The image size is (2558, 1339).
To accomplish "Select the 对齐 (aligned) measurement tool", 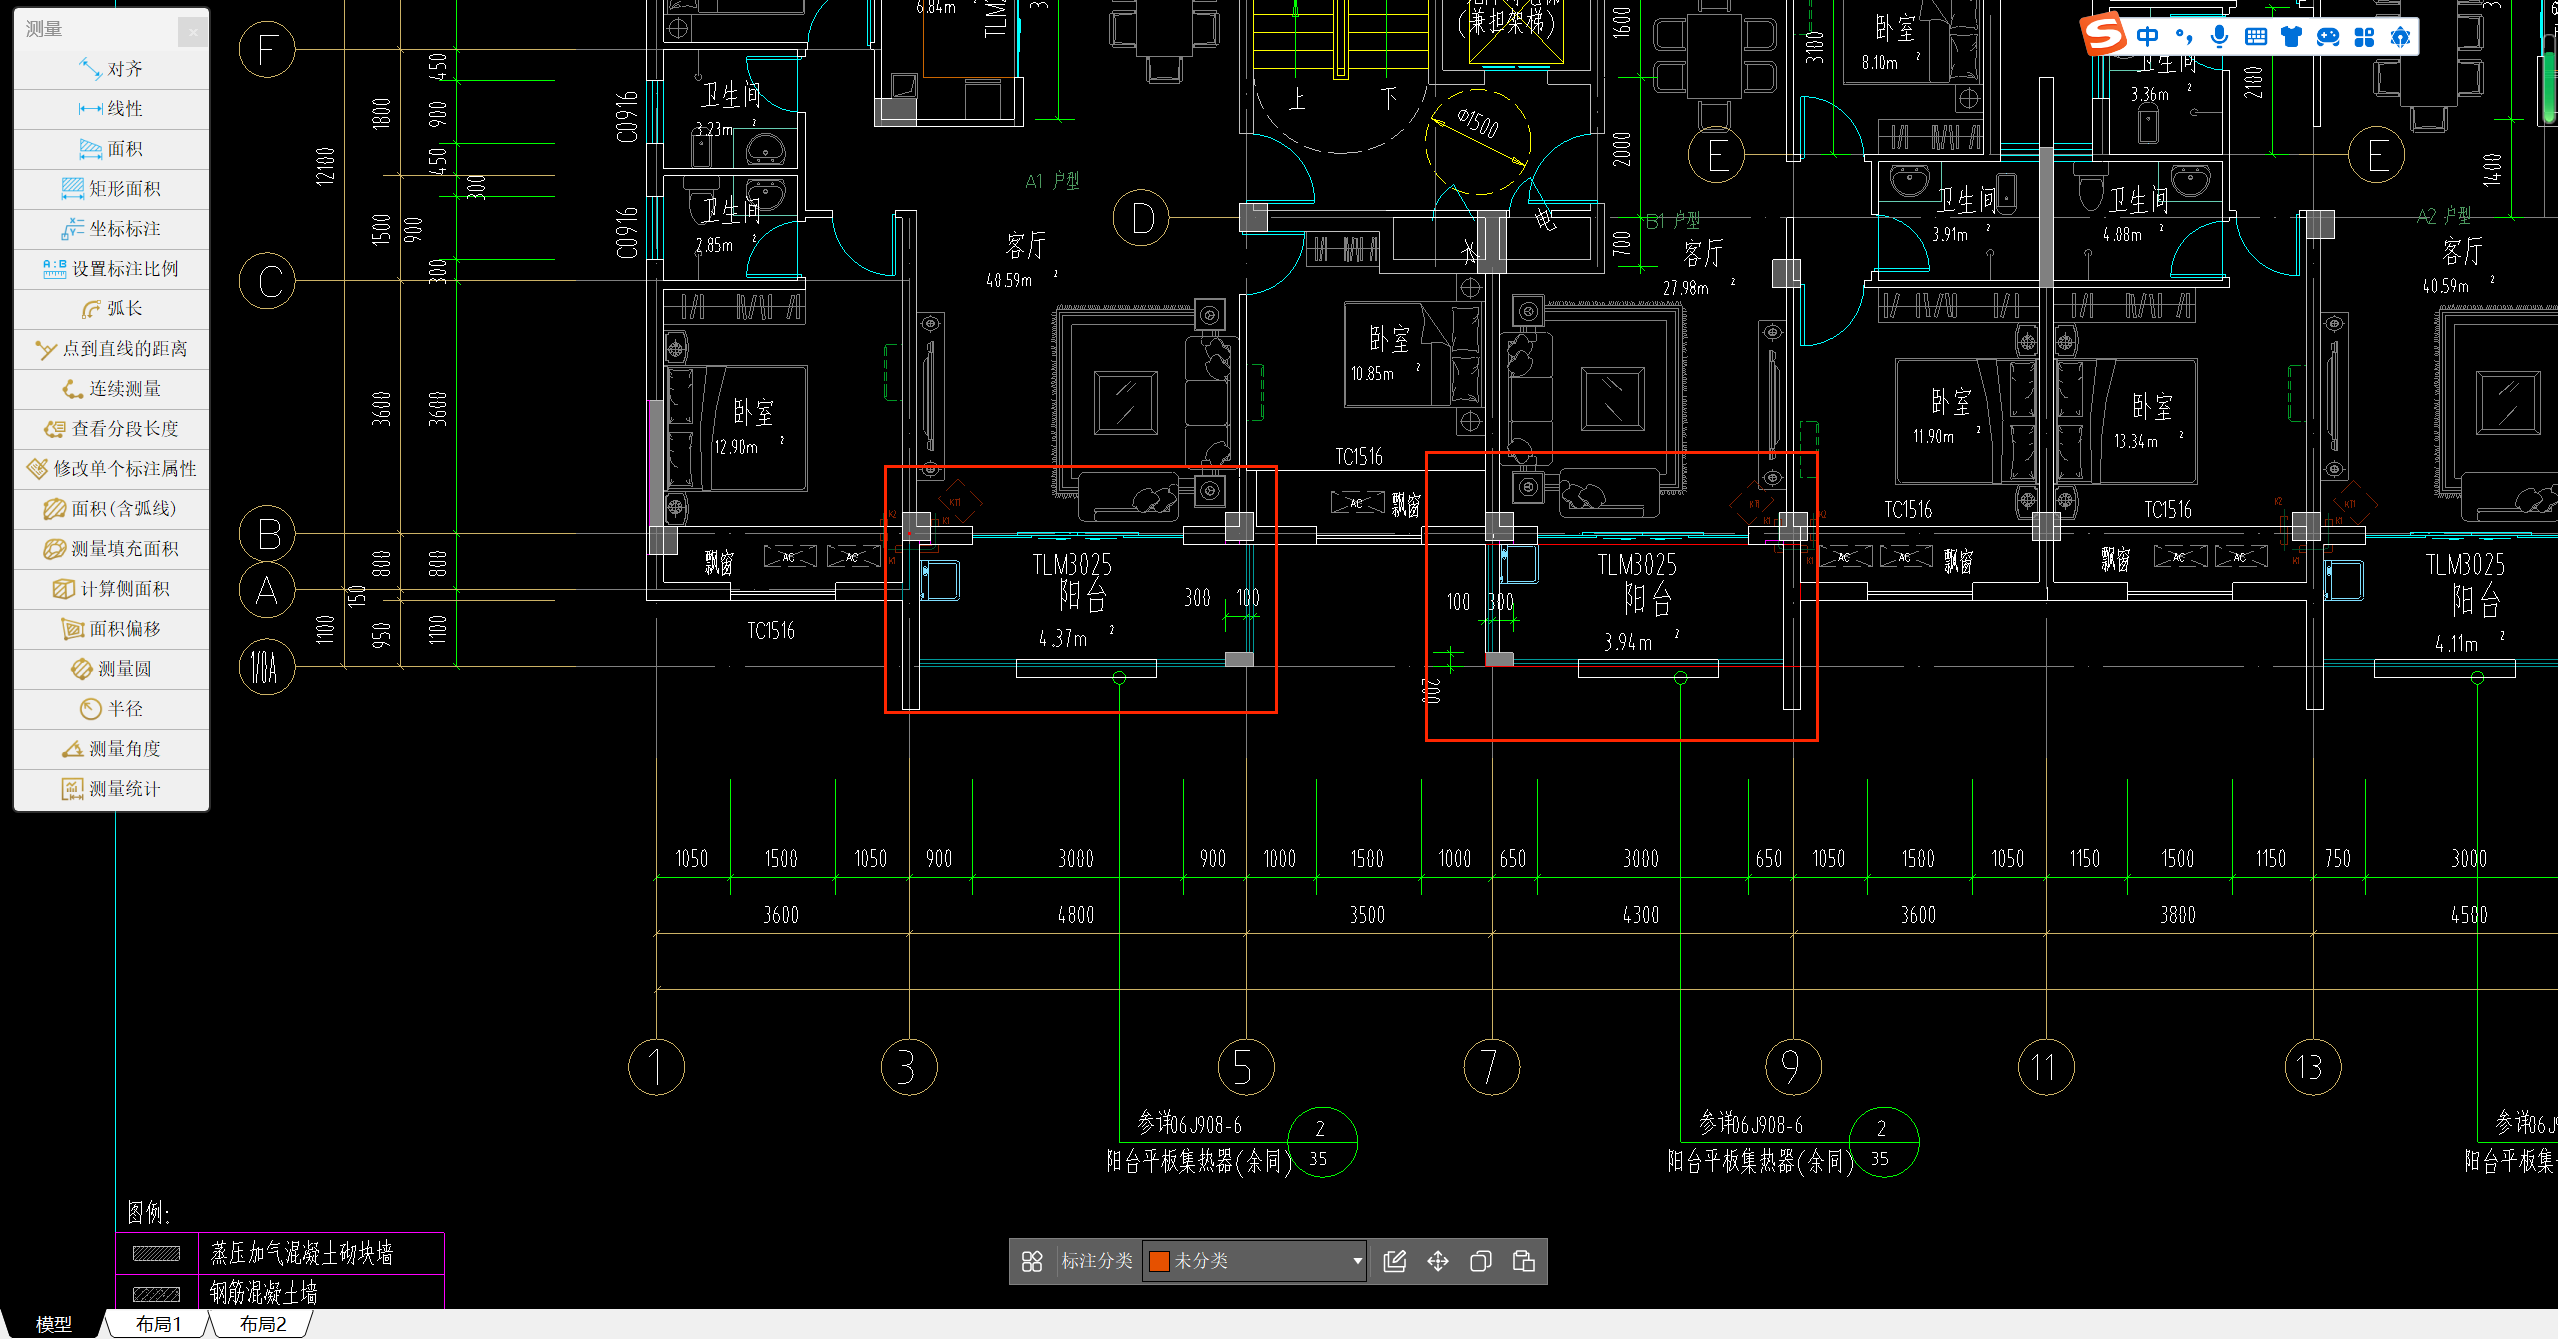I will coord(111,69).
